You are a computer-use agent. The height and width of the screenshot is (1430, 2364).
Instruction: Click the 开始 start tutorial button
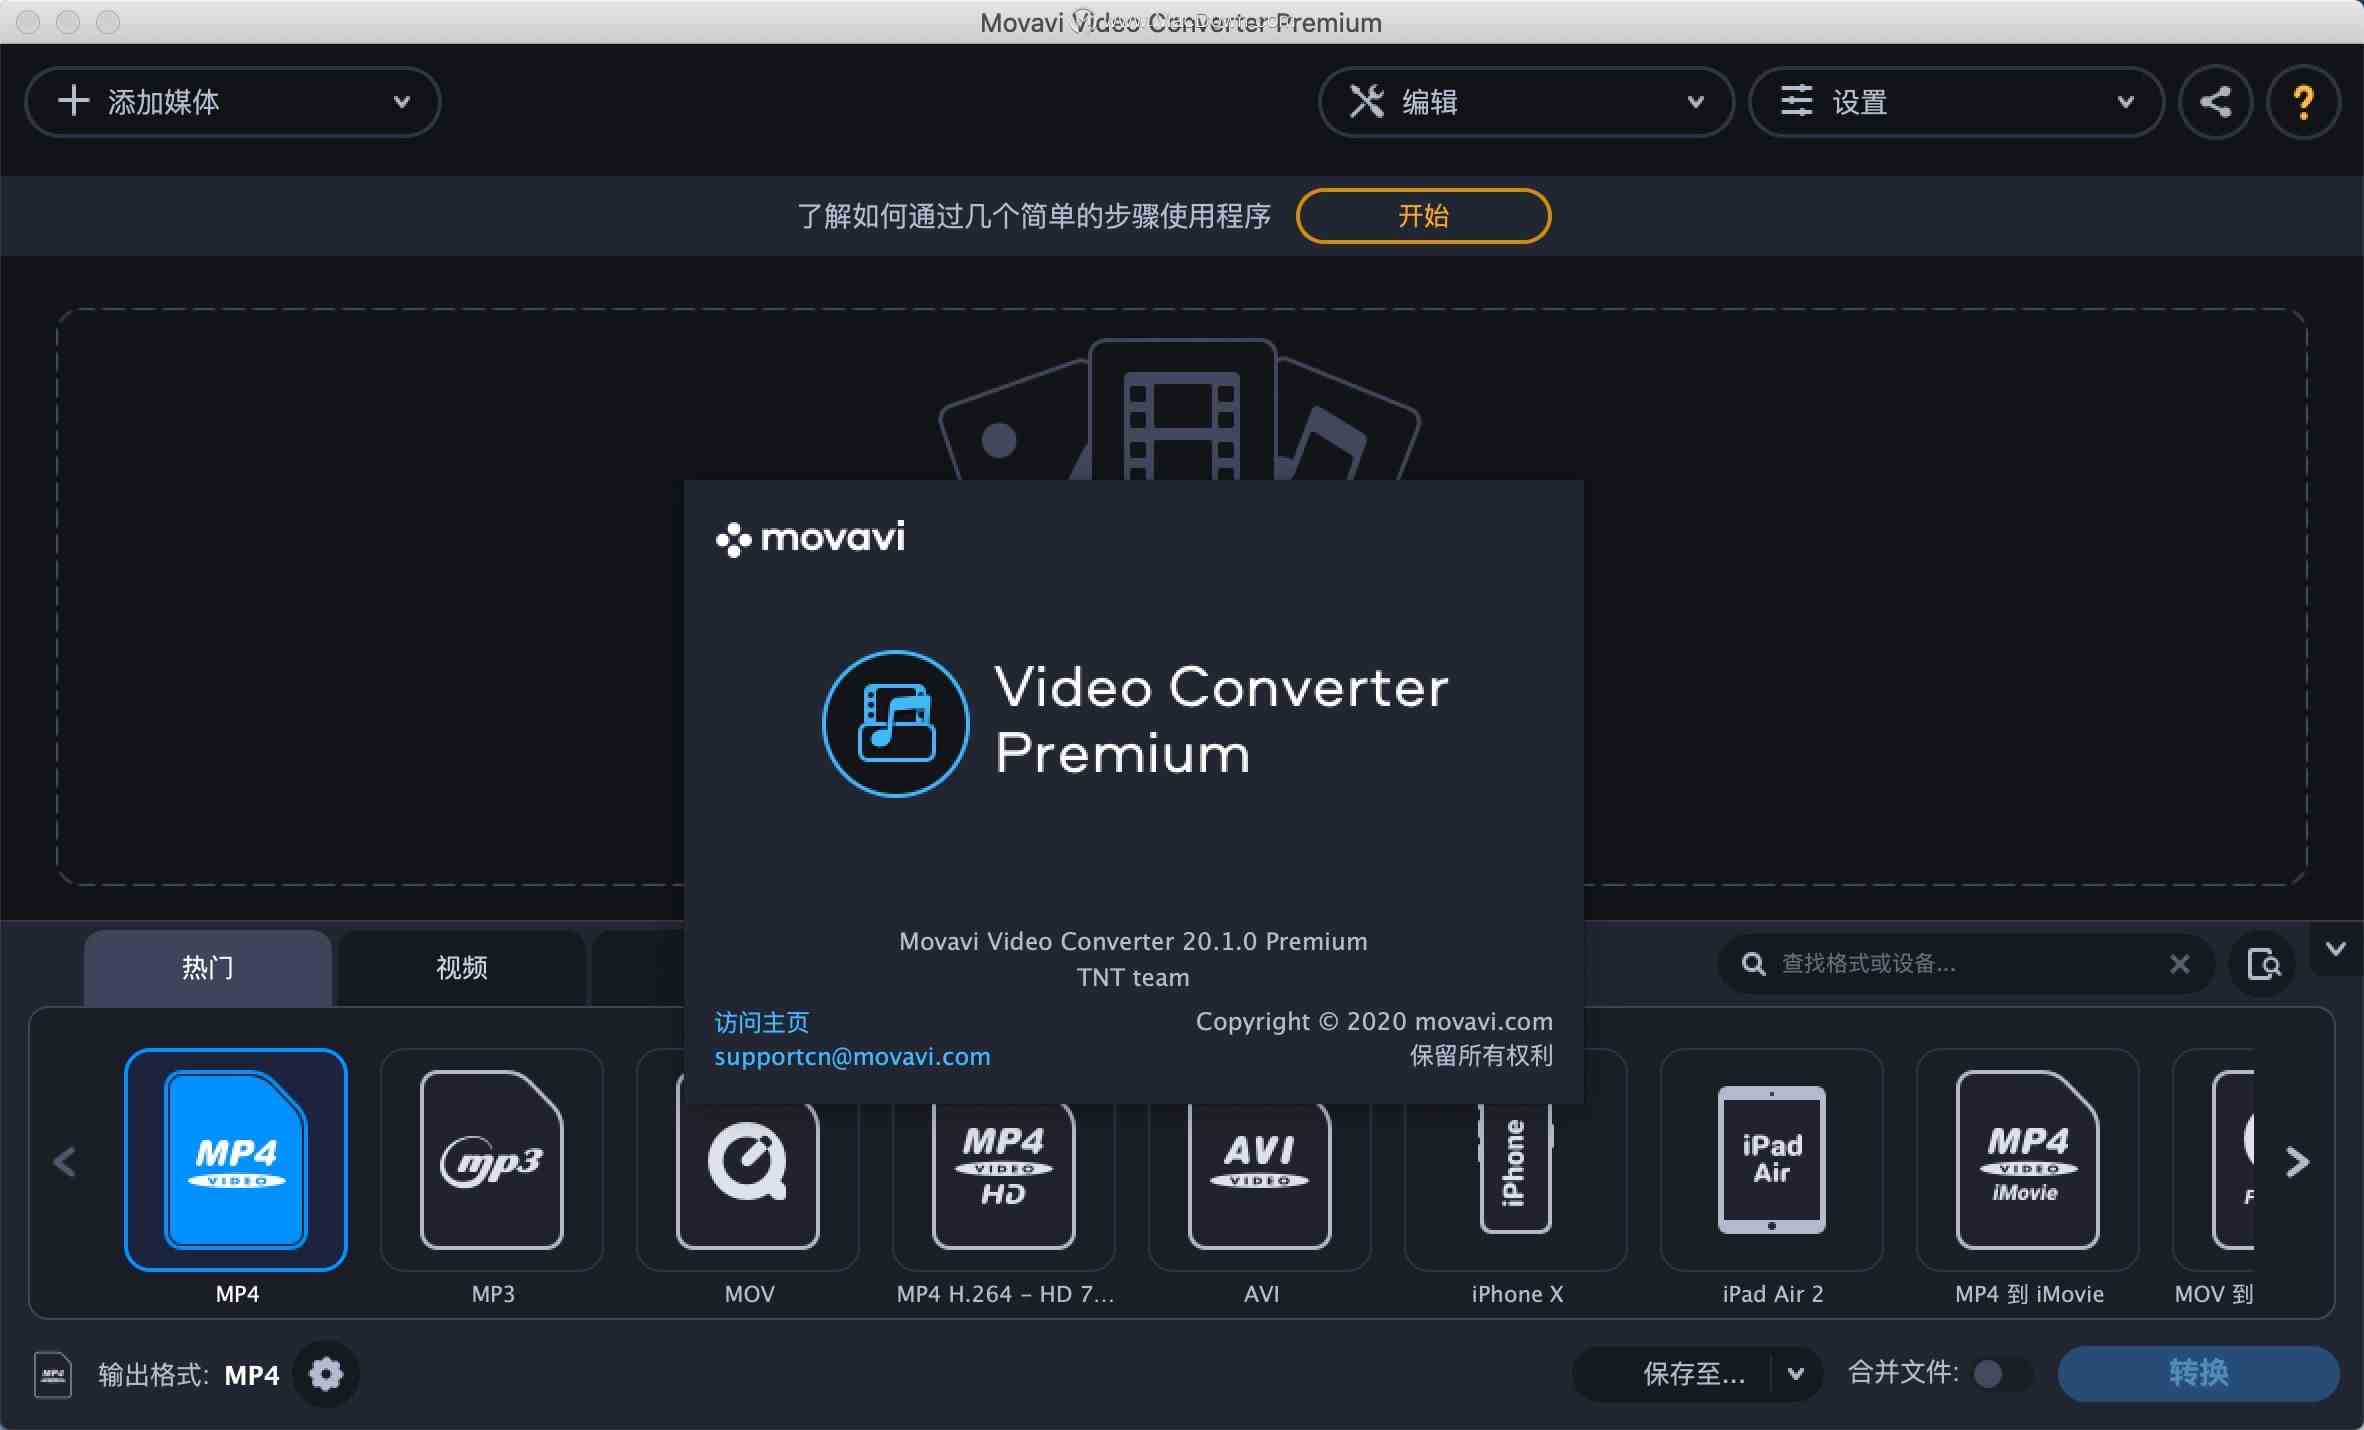point(1423,216)
